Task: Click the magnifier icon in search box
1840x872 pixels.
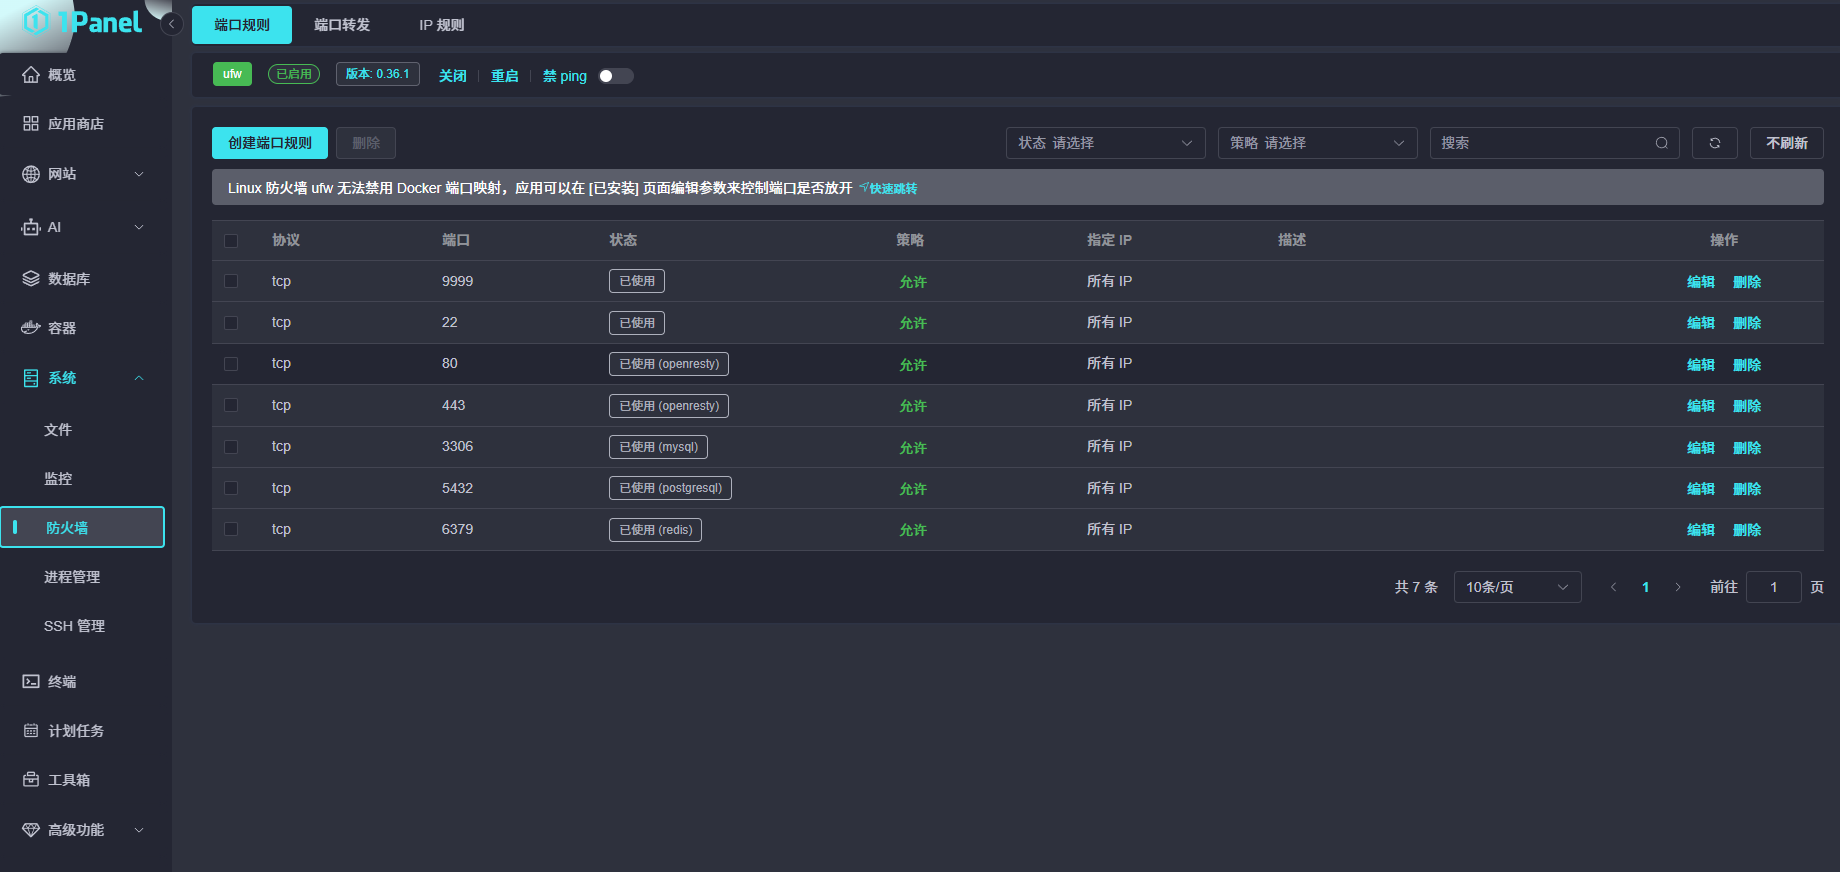Action: pyautogui.click(x=1661, y=143)
